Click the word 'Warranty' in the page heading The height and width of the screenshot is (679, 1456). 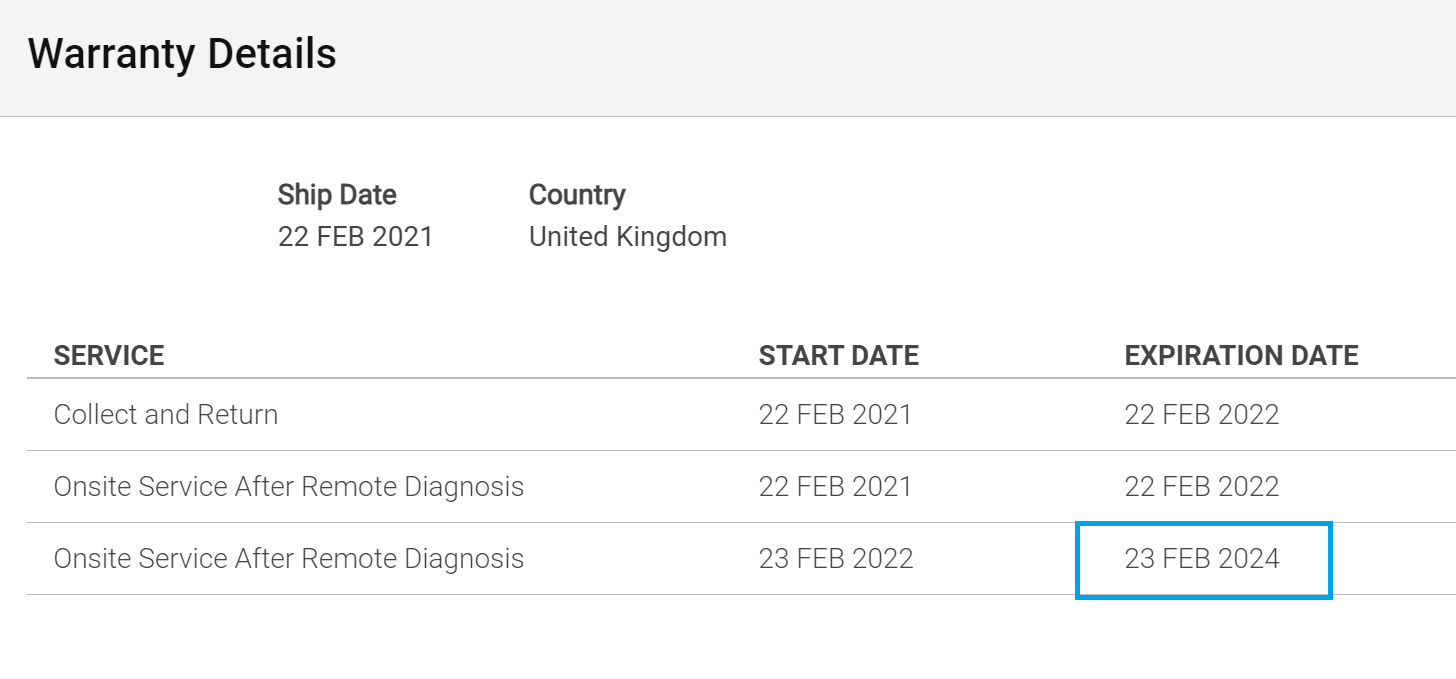click(x=112, y=53)
